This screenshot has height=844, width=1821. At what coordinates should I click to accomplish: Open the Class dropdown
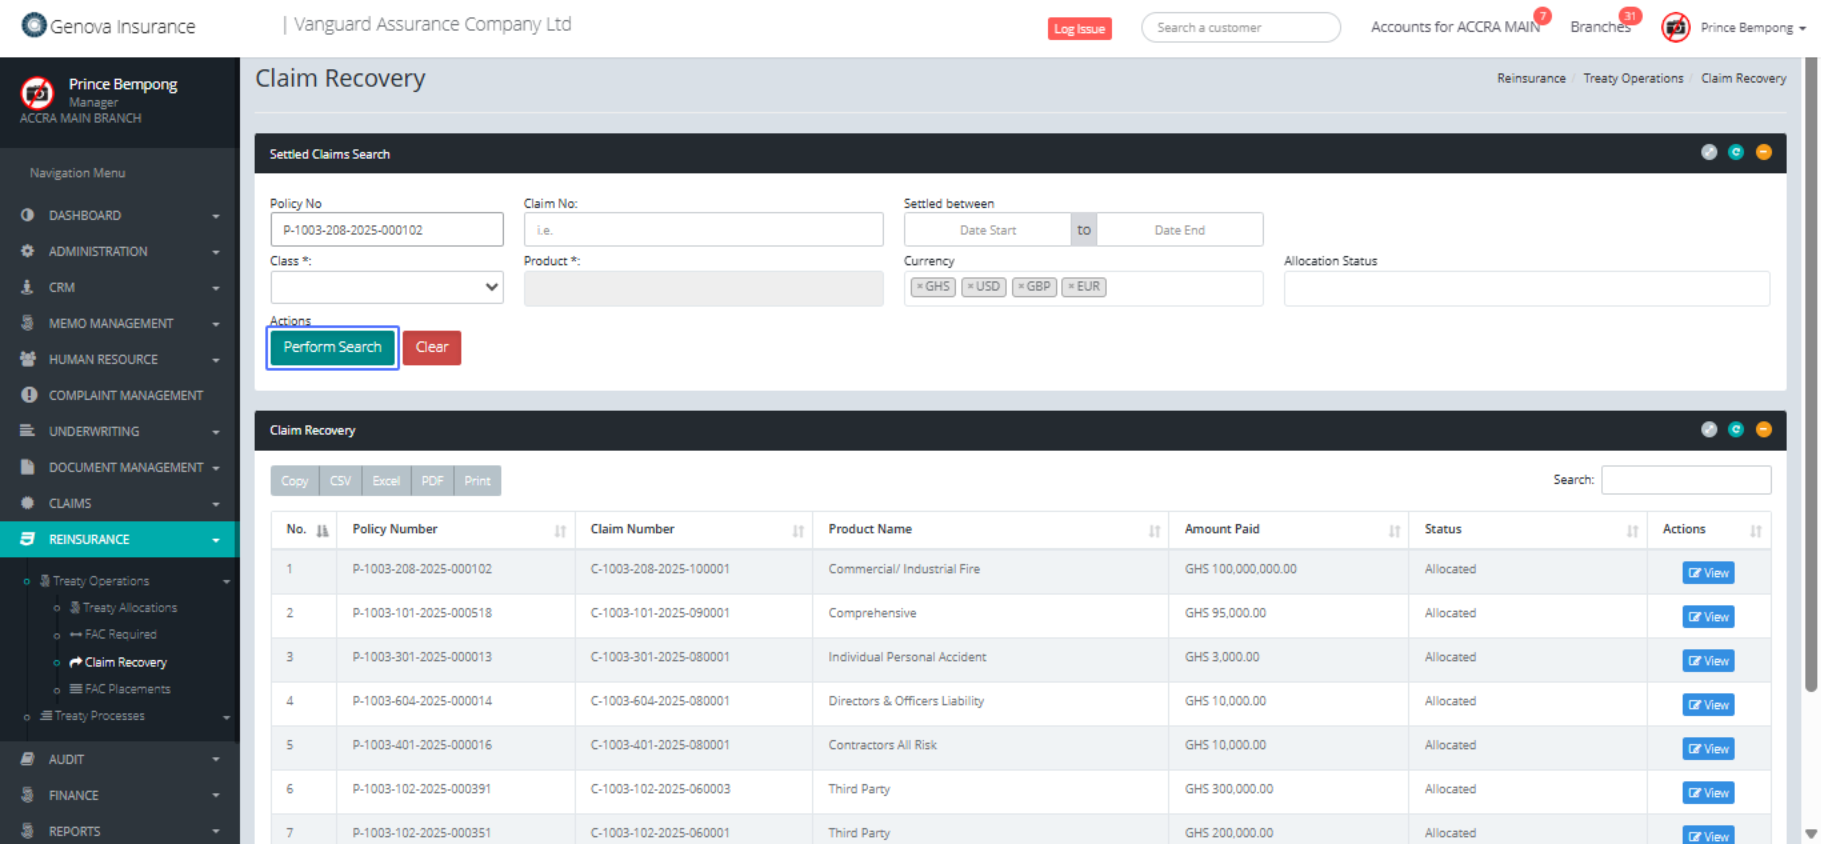tap(386, 288)
